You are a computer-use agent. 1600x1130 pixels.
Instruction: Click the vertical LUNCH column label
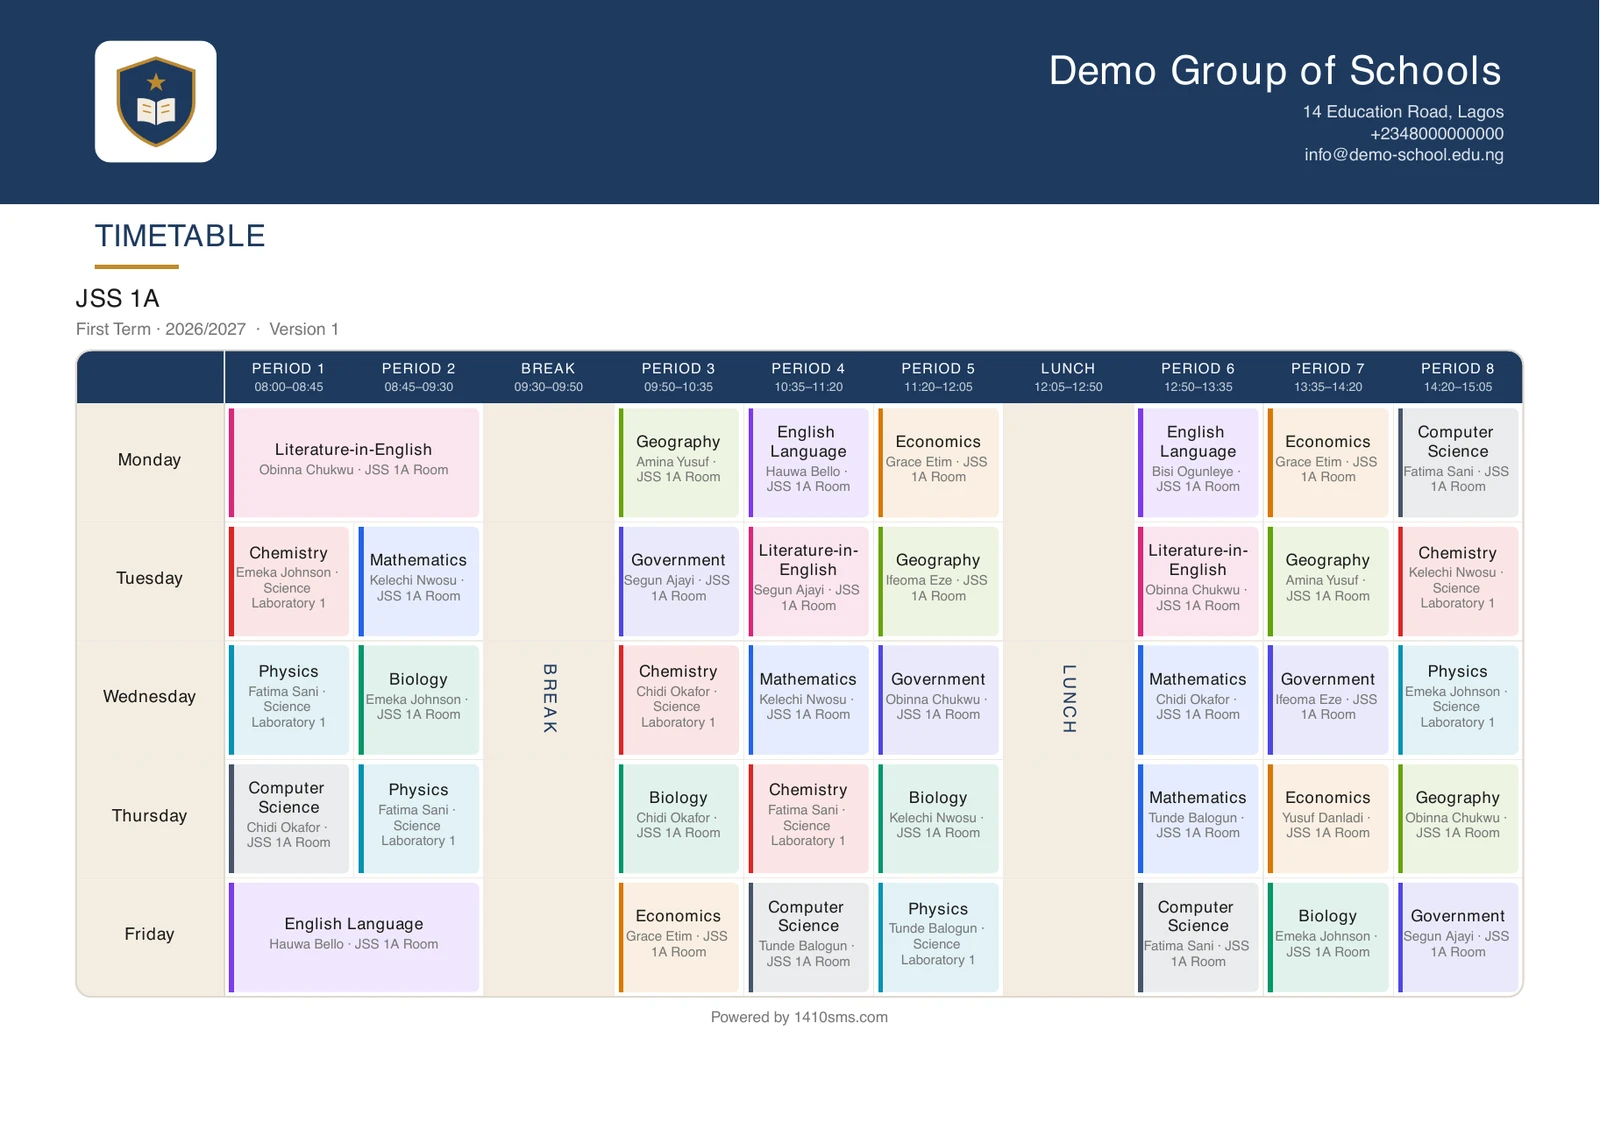(x=1068, y=698)
